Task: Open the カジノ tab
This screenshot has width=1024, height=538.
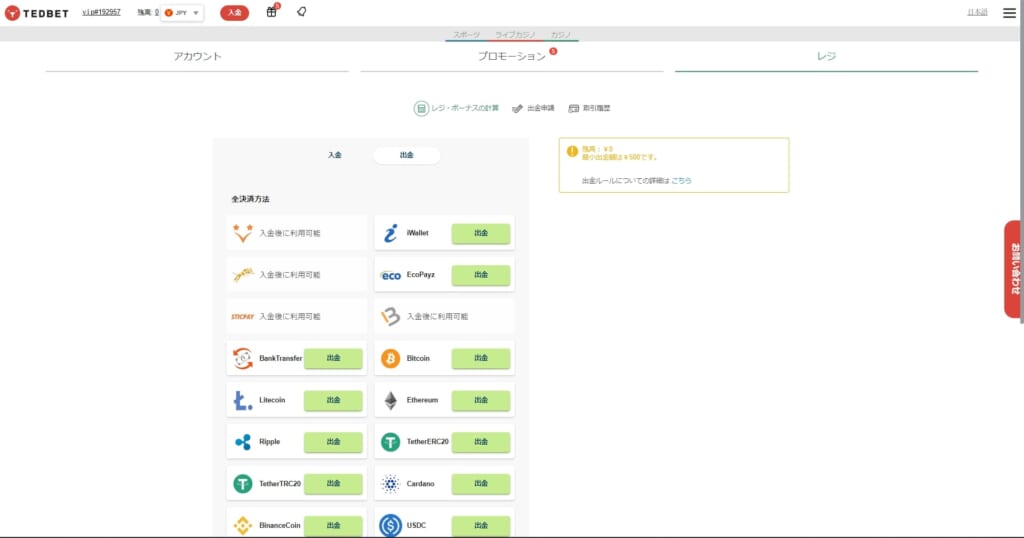Action: [x=560, y=35]
